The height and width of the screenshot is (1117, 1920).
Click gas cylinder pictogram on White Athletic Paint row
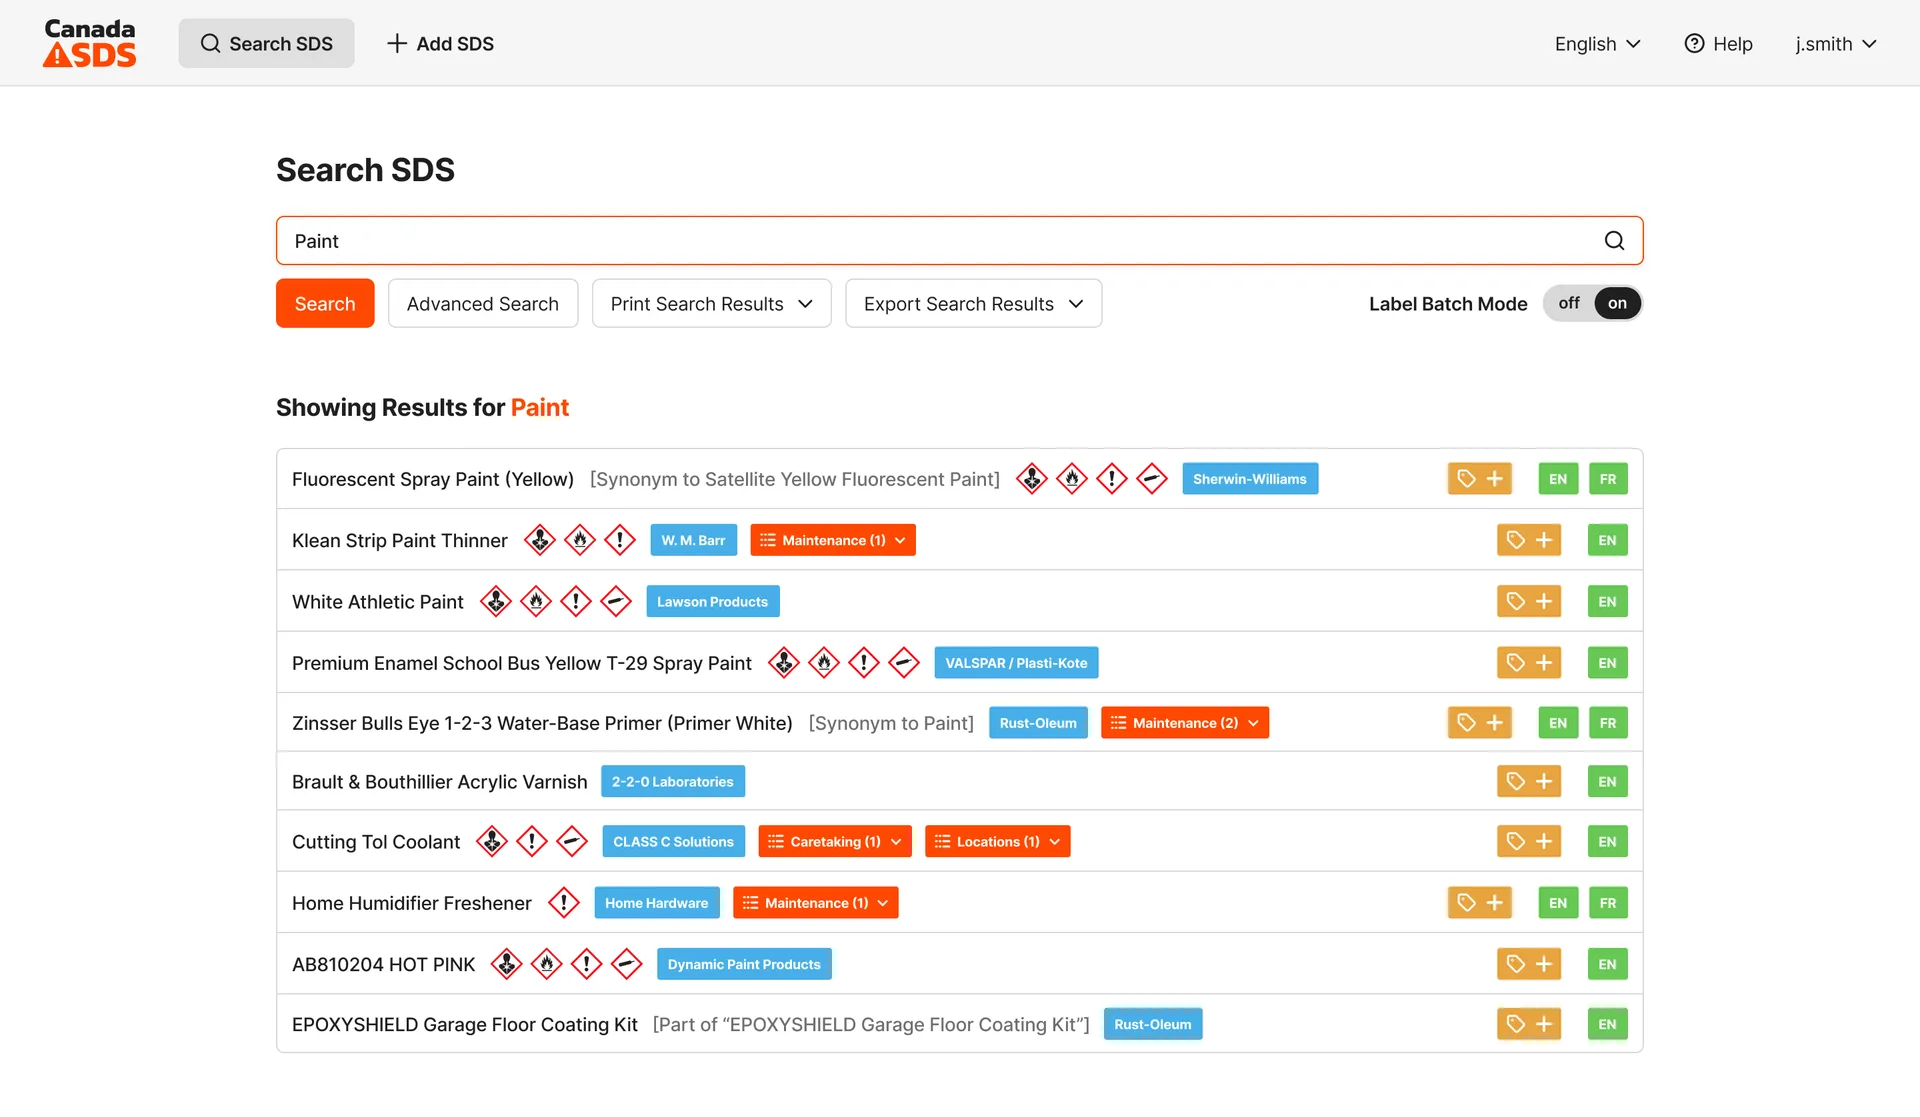(616, 601)
